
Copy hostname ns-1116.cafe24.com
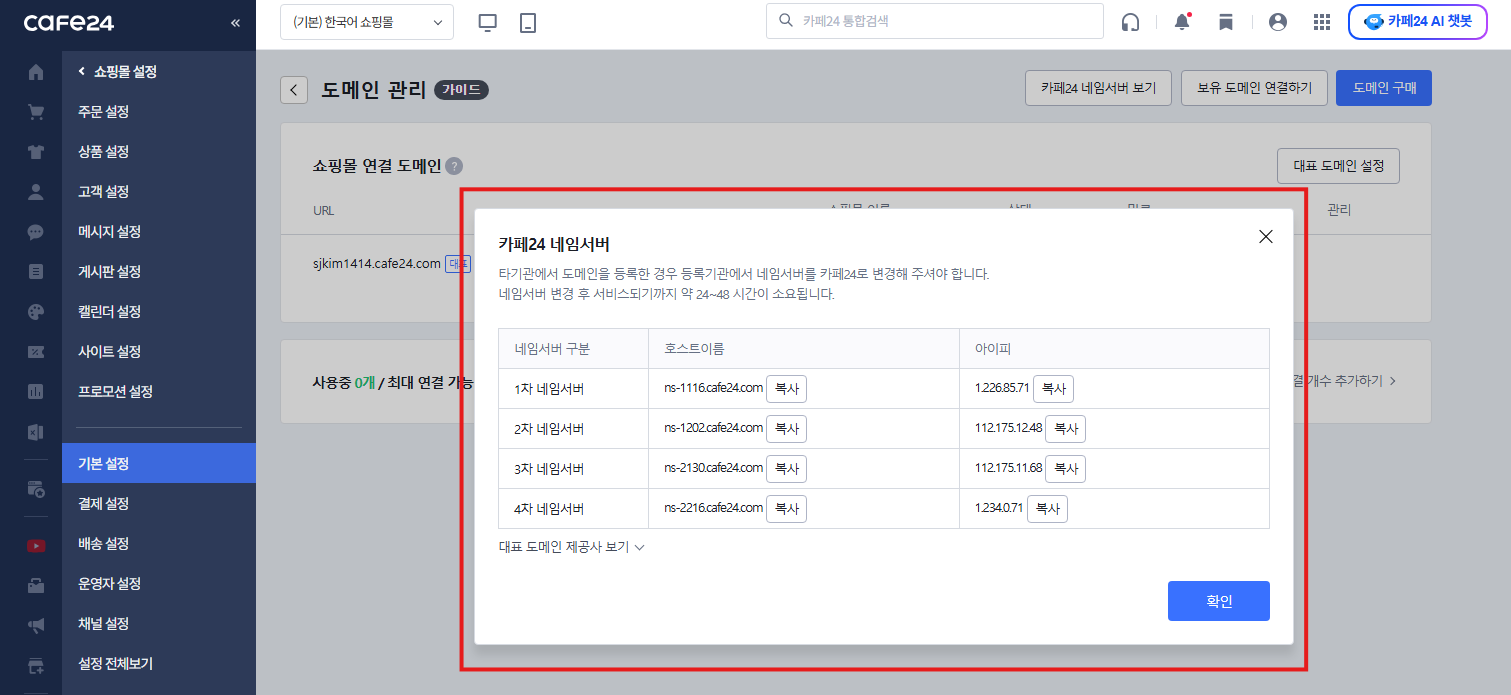[x=786, y=389]
